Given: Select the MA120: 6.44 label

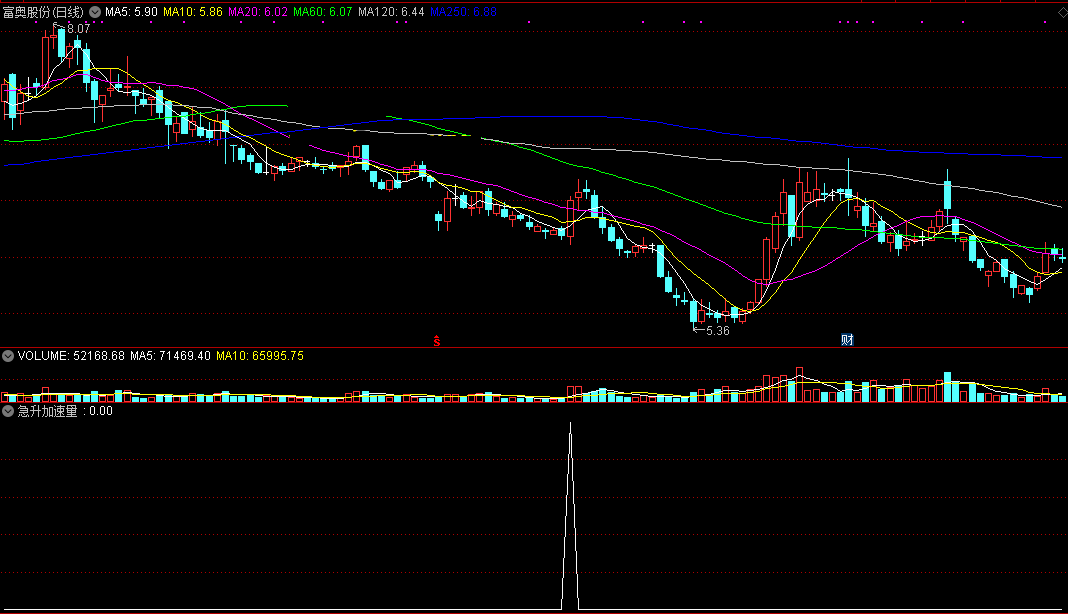Looking at the screenshot, I should 391,12.
